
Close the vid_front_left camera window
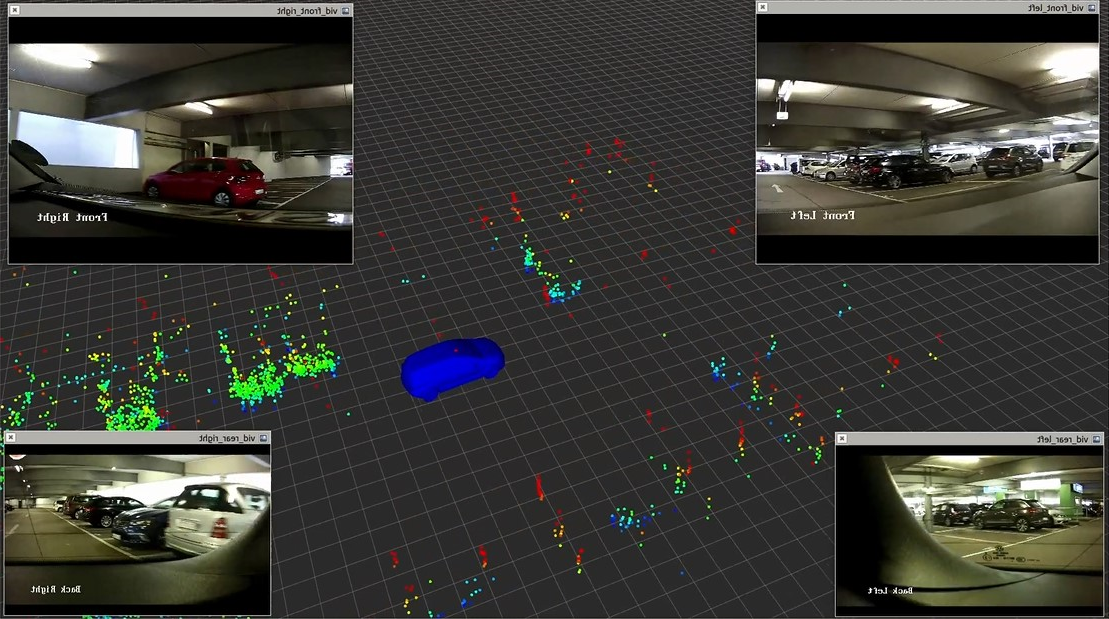[762, 7]
